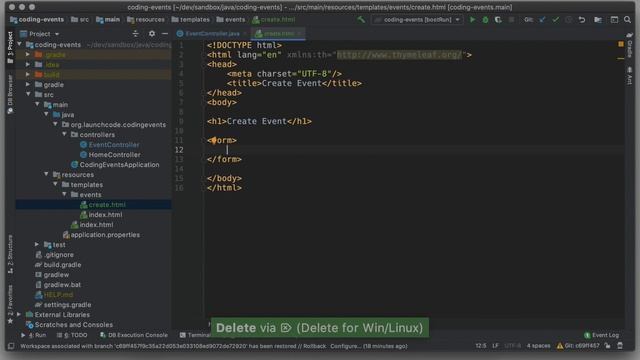Click the collapse all icon in Project panel
Image resolution: width=640 pixels, height=360 pixels.
click(x=136, y=34)
